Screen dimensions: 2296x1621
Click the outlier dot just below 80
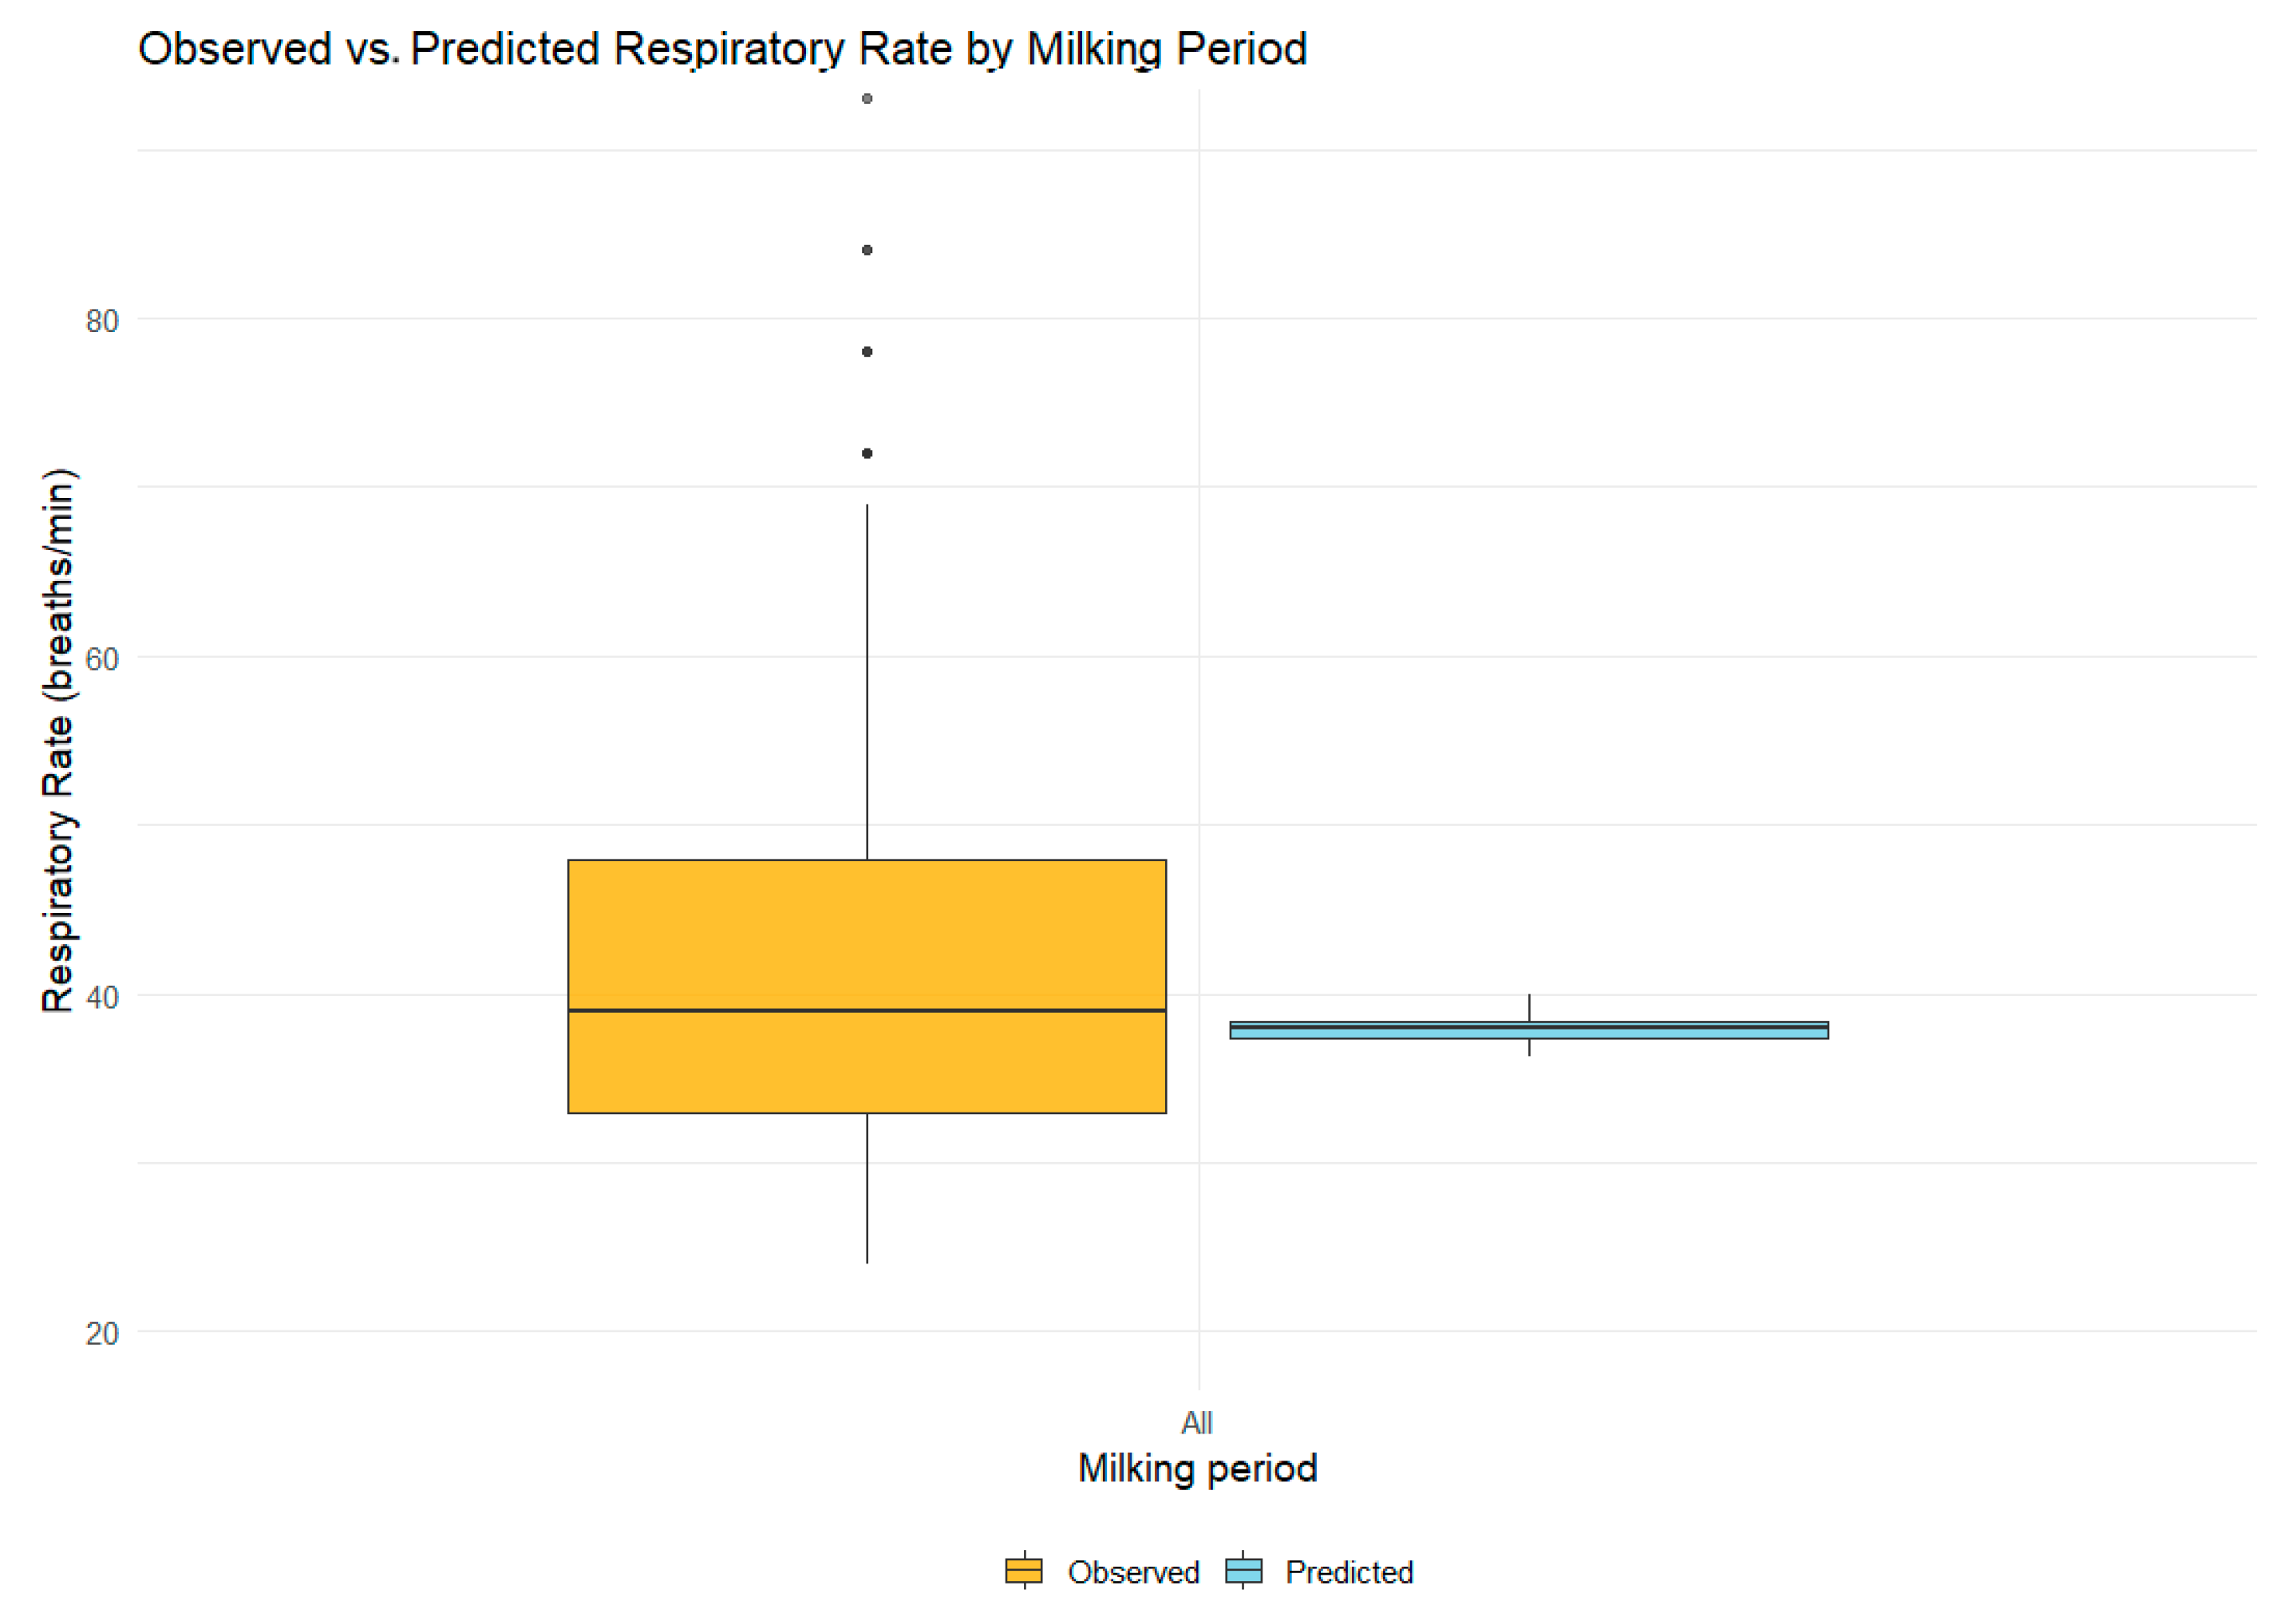867,352
